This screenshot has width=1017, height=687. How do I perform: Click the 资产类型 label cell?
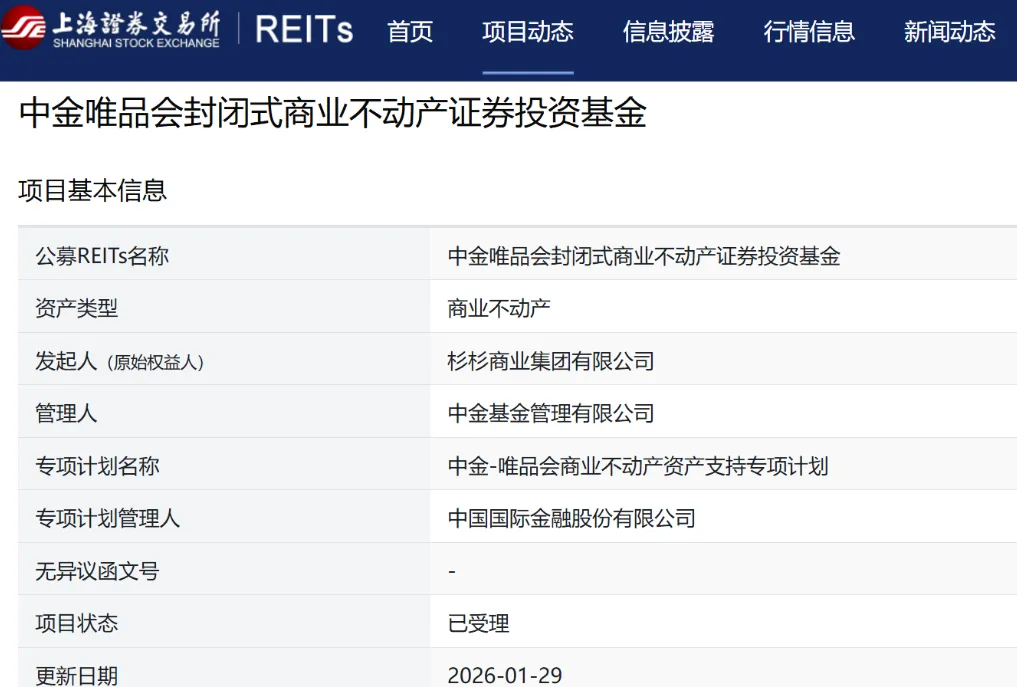(x=224, y=308)
